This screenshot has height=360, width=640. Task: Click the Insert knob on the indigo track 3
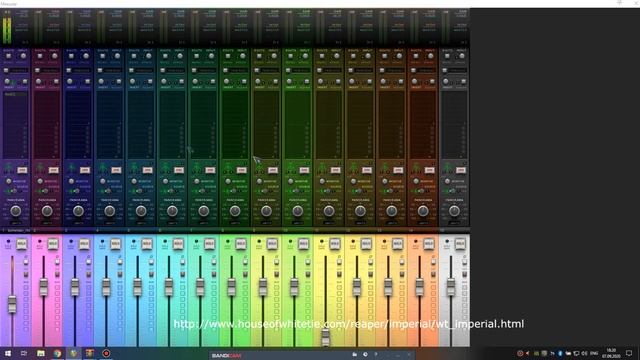(70, 82)
